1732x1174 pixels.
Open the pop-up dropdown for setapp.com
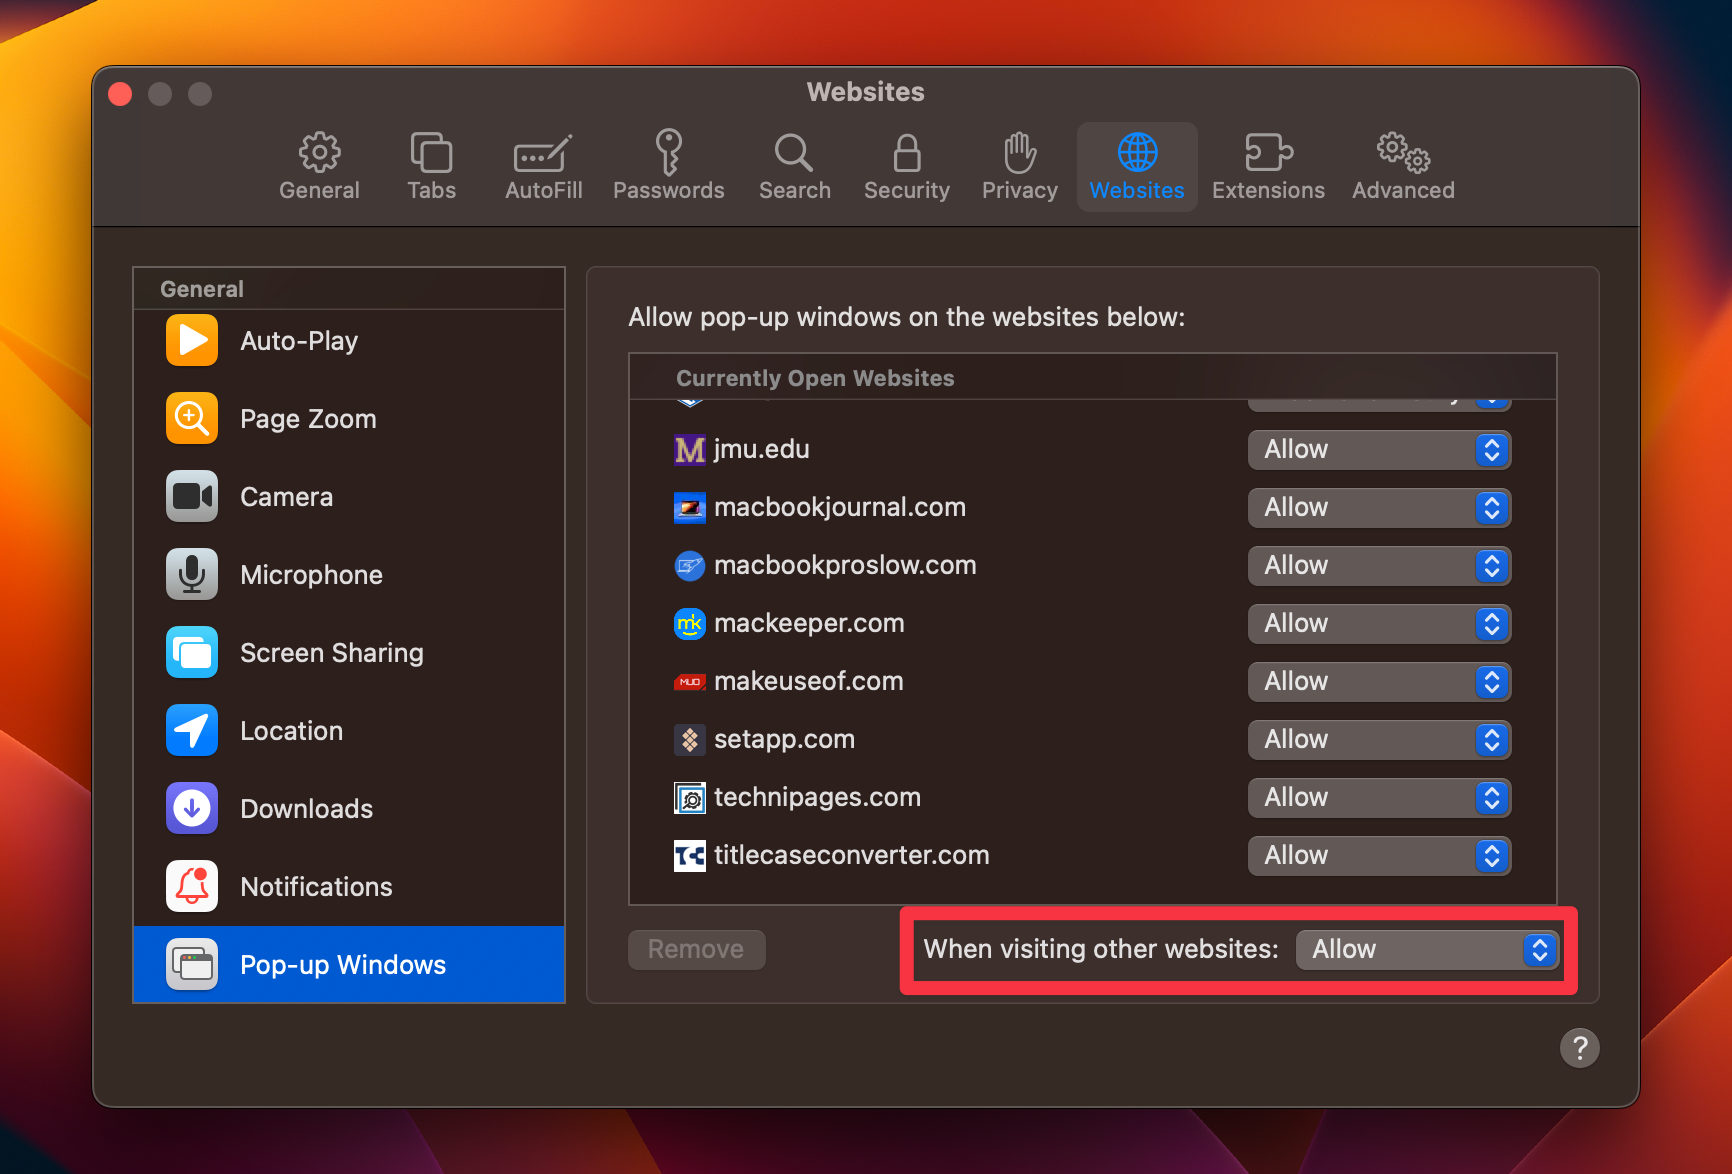(x=1379, y=739)
